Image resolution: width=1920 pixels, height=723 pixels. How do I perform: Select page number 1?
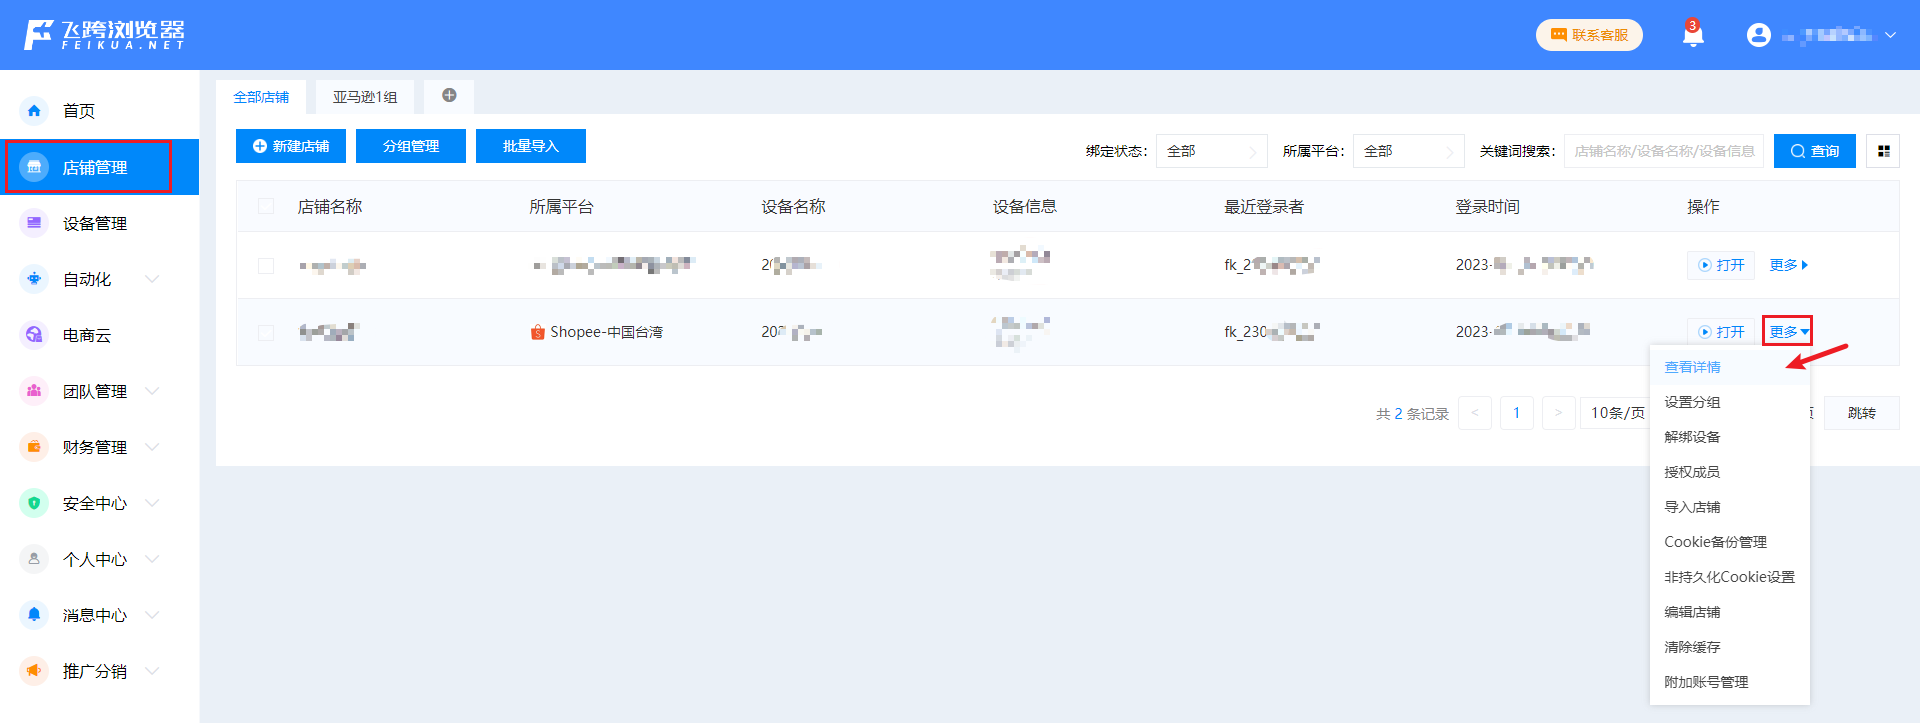[x=1517, y=413]
